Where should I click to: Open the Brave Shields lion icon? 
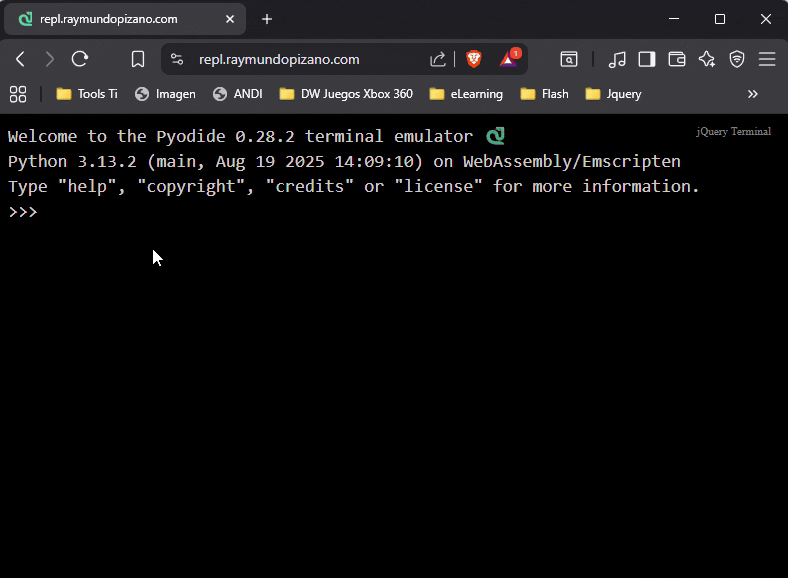point(474,59)
